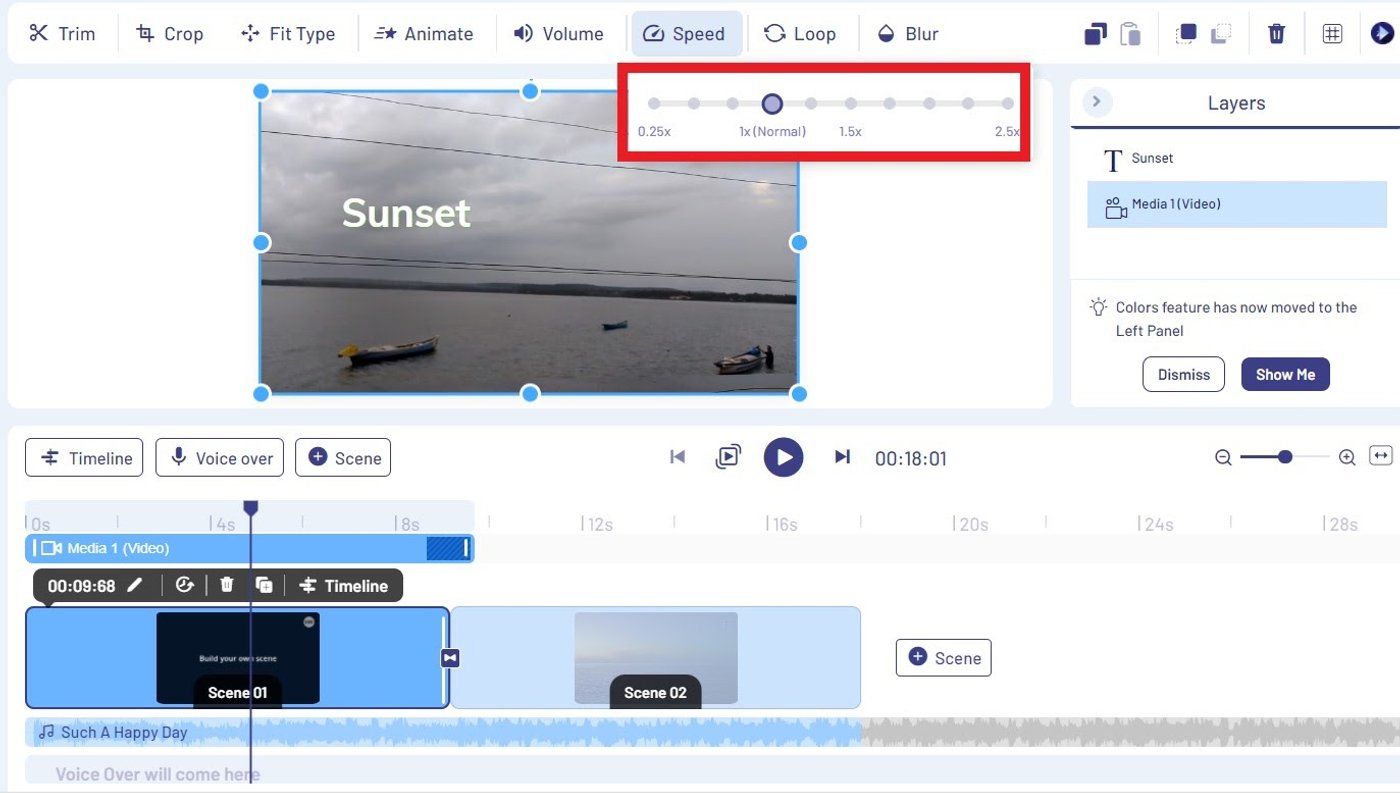Screen dimensions: 1400x793
Task: Open the Trim tool
Action: pos(63,33)
